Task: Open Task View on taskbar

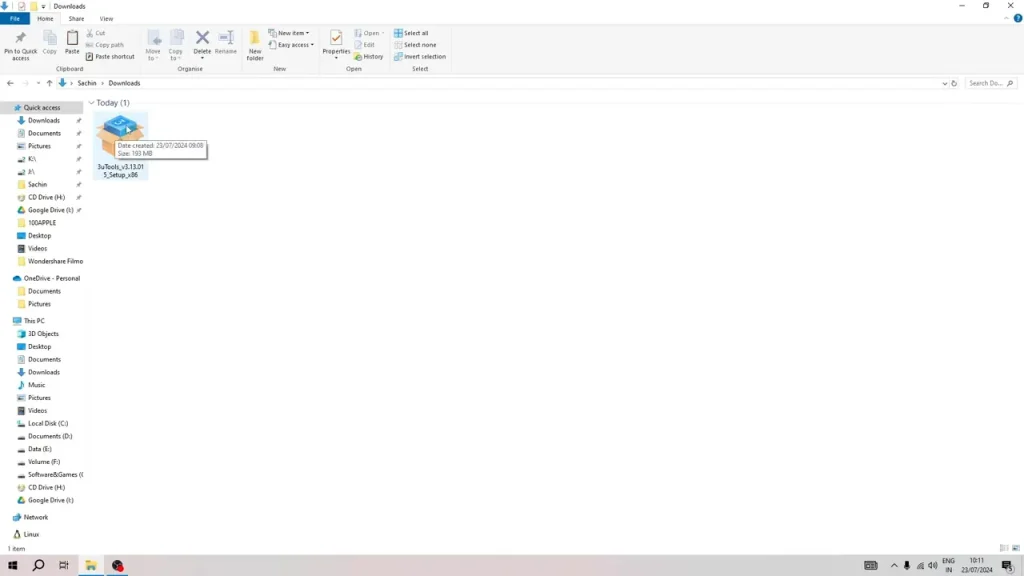Action: pos(63,566)
